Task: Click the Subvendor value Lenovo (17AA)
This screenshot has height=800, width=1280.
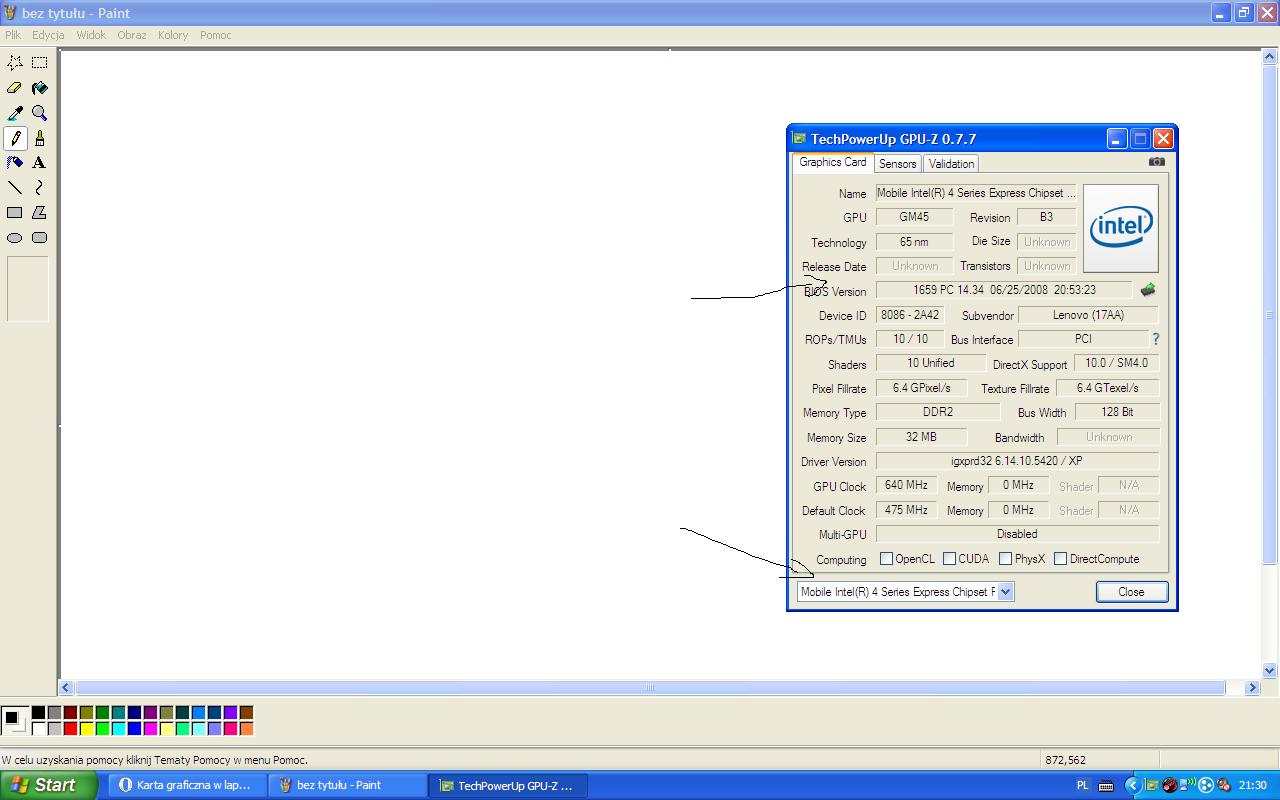Action: tap(1089, 315)
